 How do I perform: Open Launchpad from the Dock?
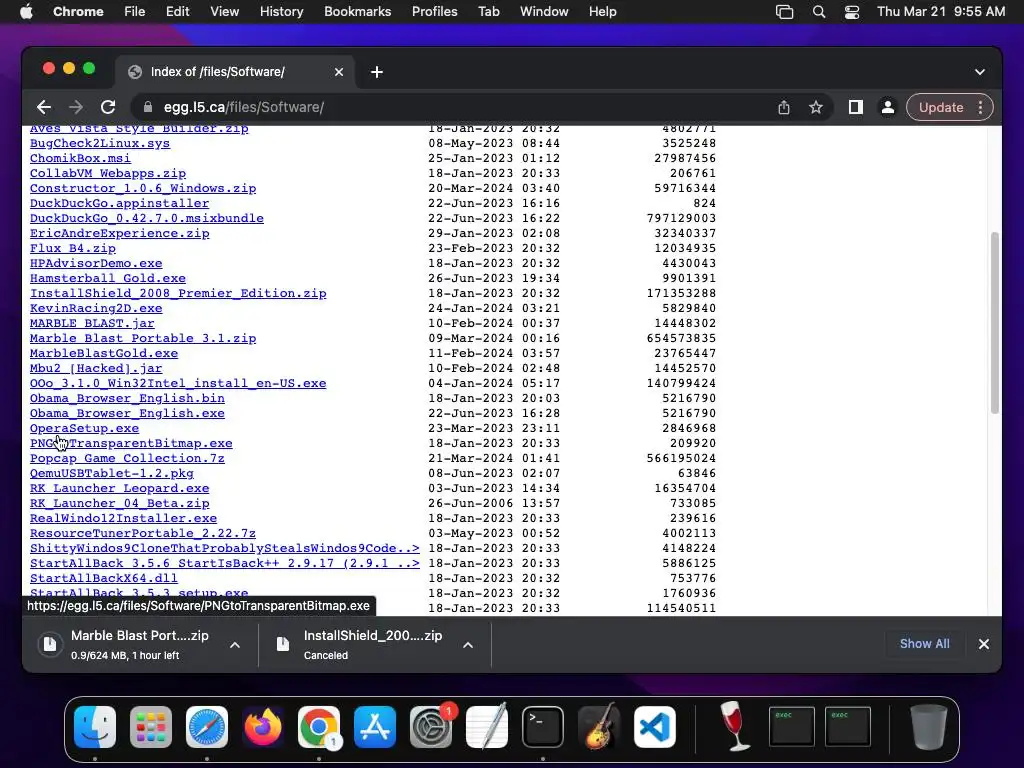point(151,727)
